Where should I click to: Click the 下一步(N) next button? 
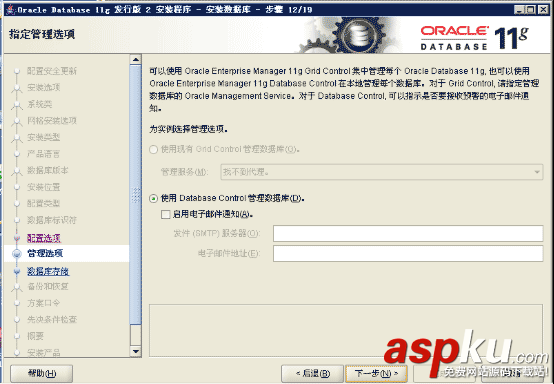coord(376,373)
